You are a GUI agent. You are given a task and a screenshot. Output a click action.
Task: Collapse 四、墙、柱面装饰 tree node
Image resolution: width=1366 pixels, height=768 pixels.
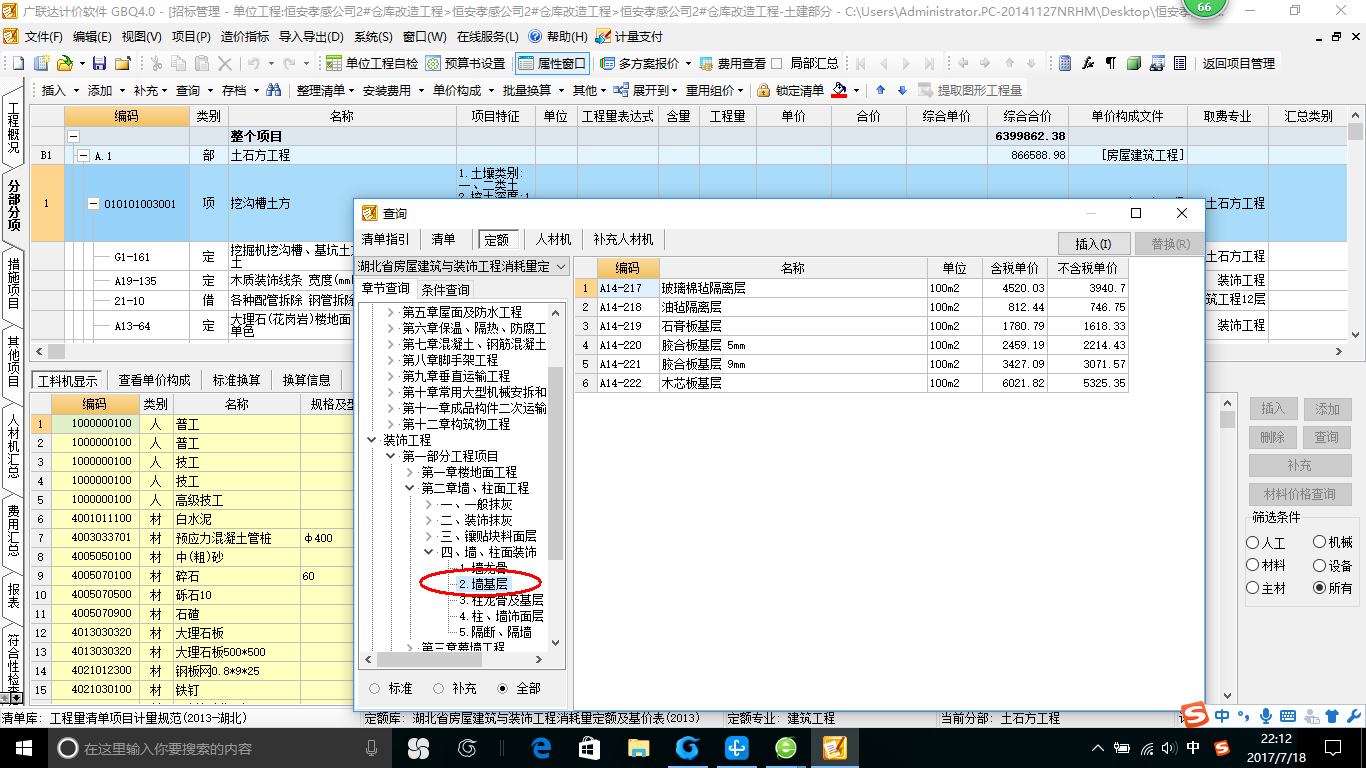coord(428,552)
